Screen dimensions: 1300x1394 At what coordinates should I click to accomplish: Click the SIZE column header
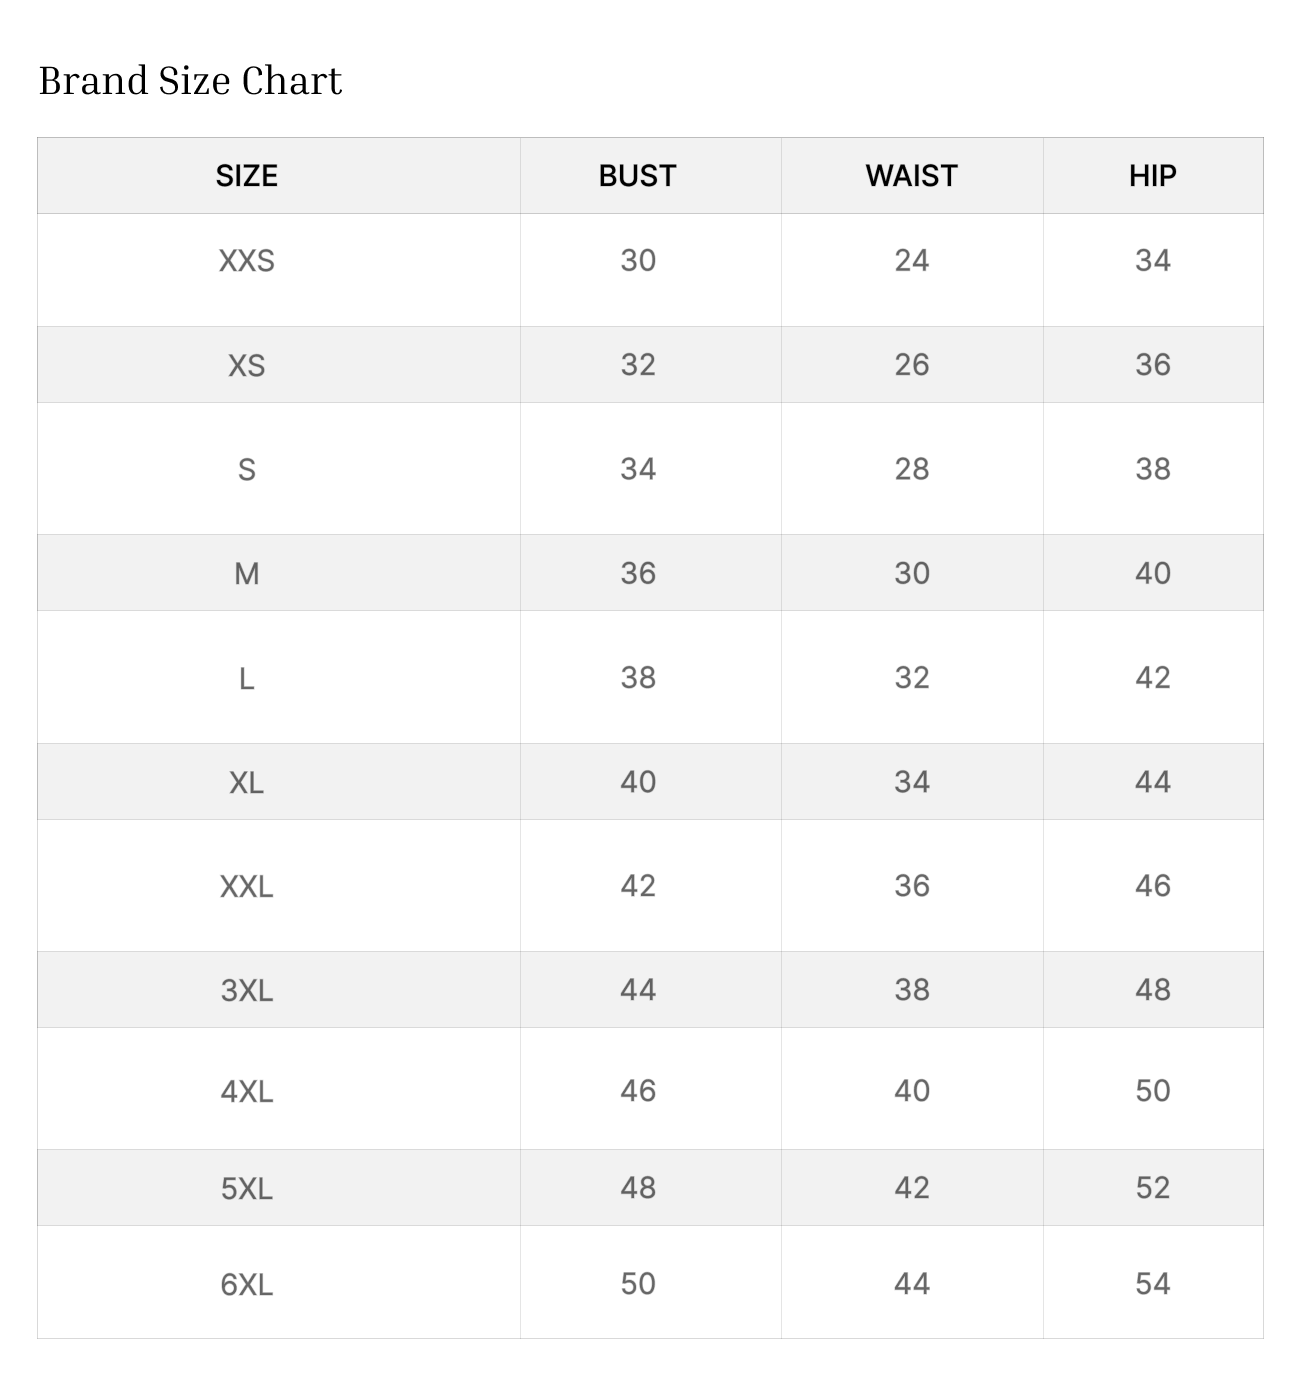pyautogui.click(x=246, y=176)
